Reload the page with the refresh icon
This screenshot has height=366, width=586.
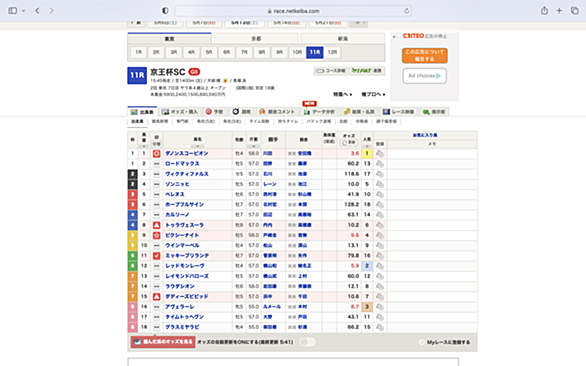(x=407, y=11)
